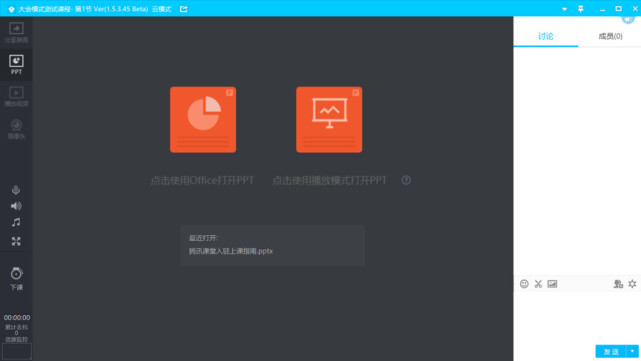Expand the send button dropdown arrow
Screen dimensions: 641x361
coord(632,351)
